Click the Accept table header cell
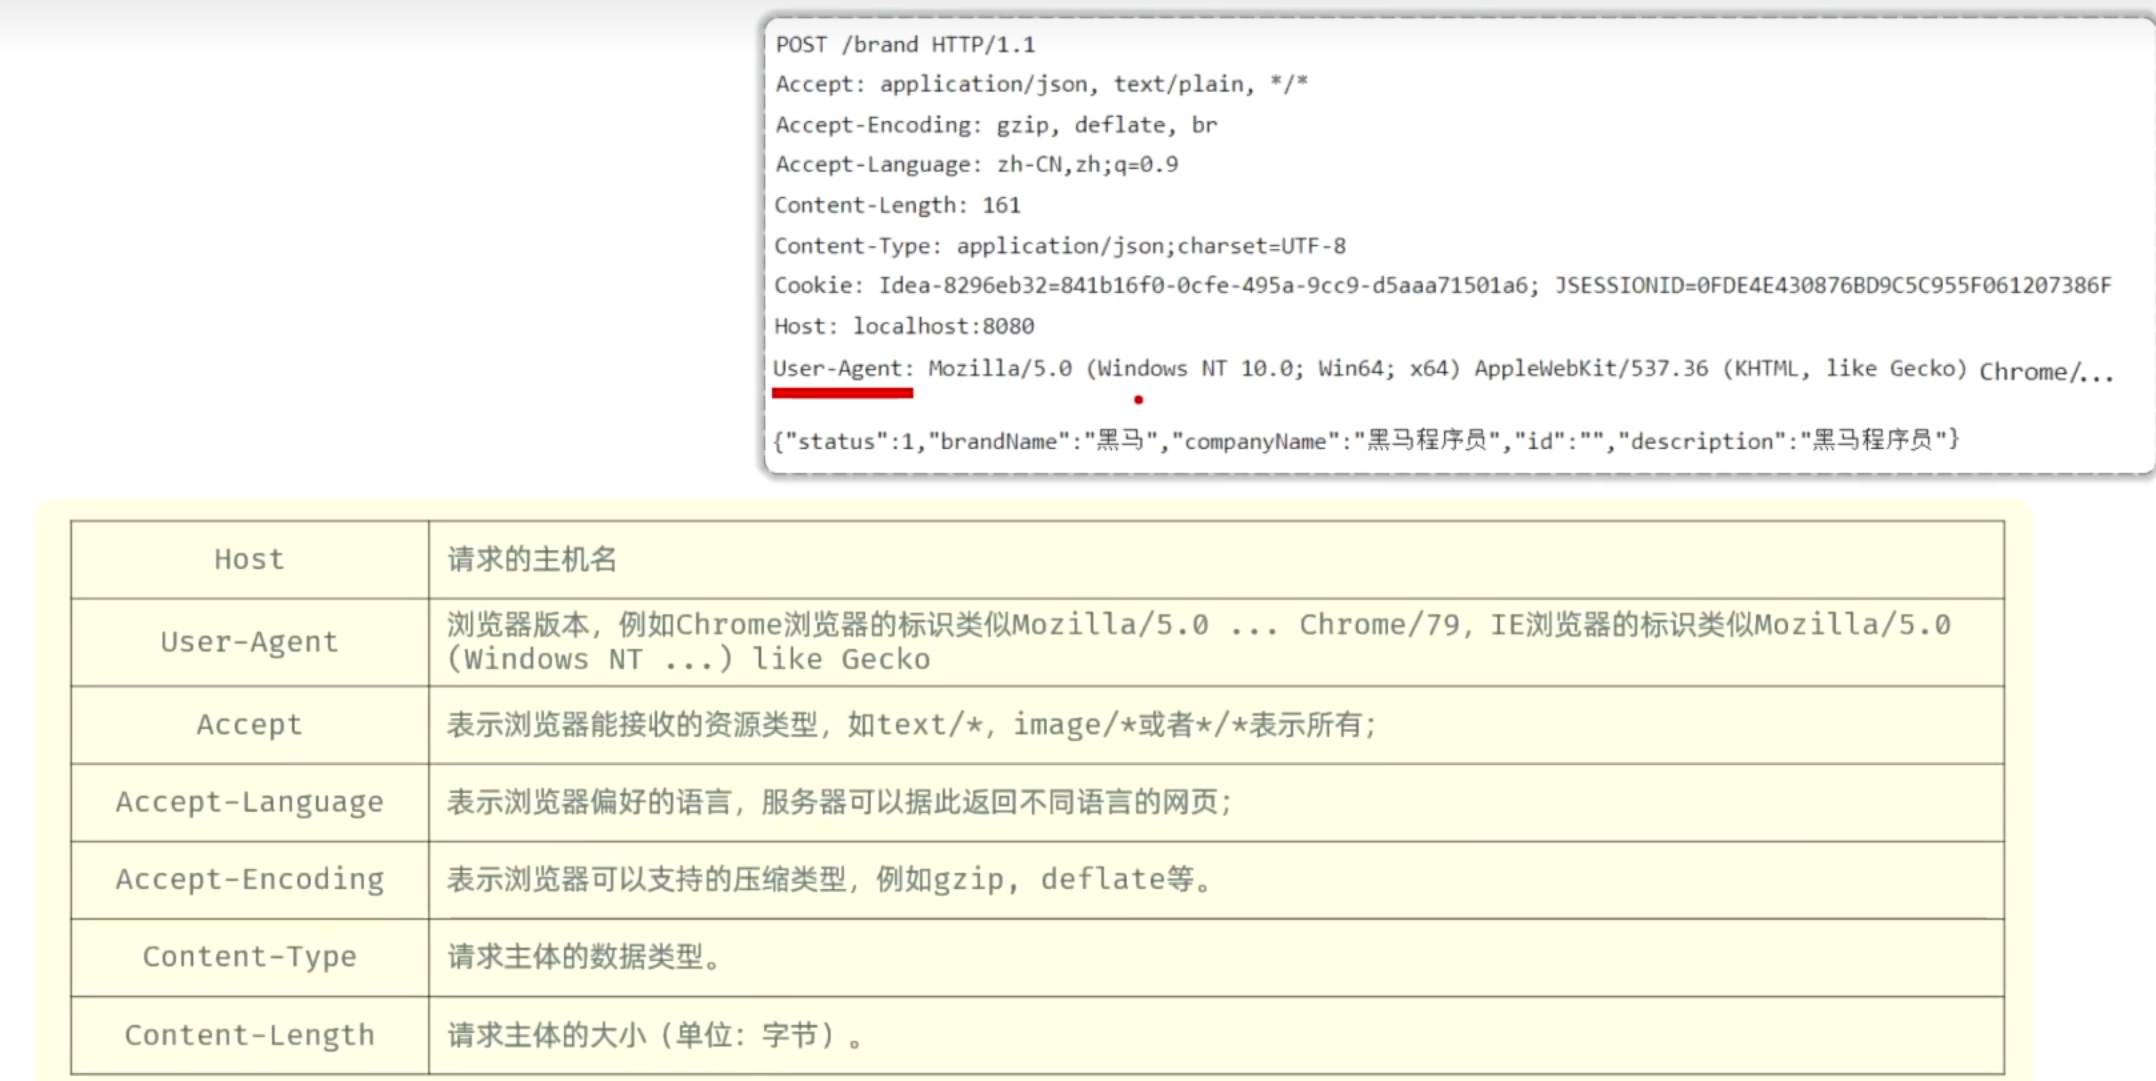This screenshot has width=2156, height=1081. [x=249, y=724]
